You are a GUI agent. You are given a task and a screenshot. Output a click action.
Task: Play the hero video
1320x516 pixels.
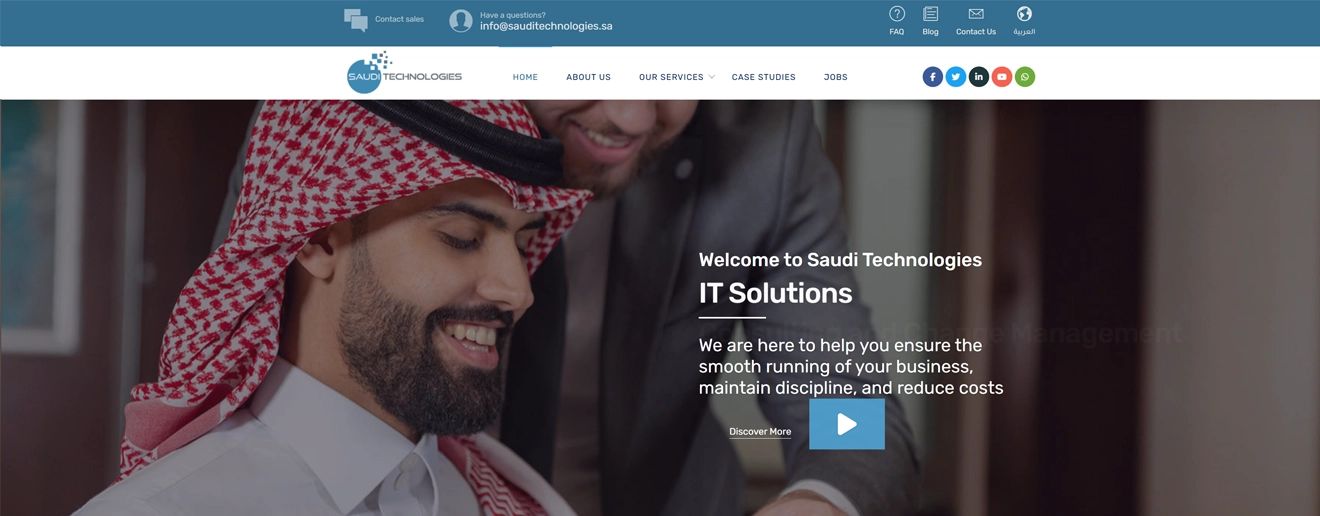(847, 424)
